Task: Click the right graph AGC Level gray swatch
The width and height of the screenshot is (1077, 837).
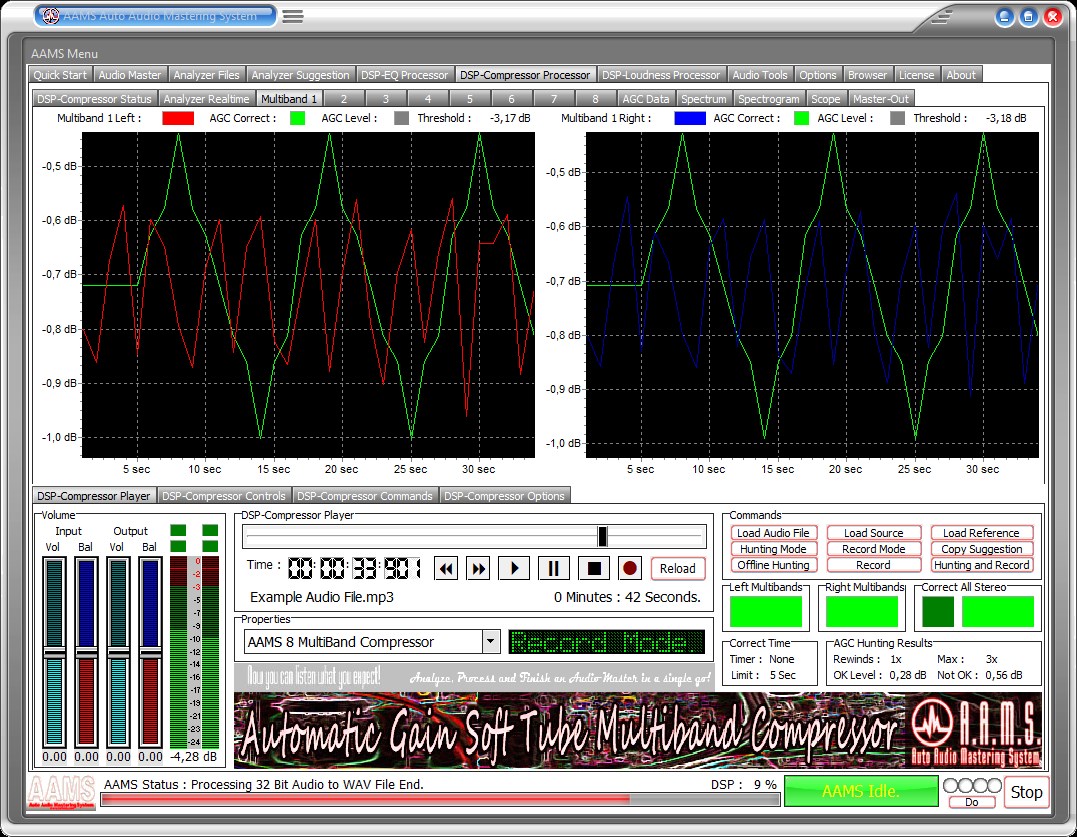Action: (x=897, y=118)
